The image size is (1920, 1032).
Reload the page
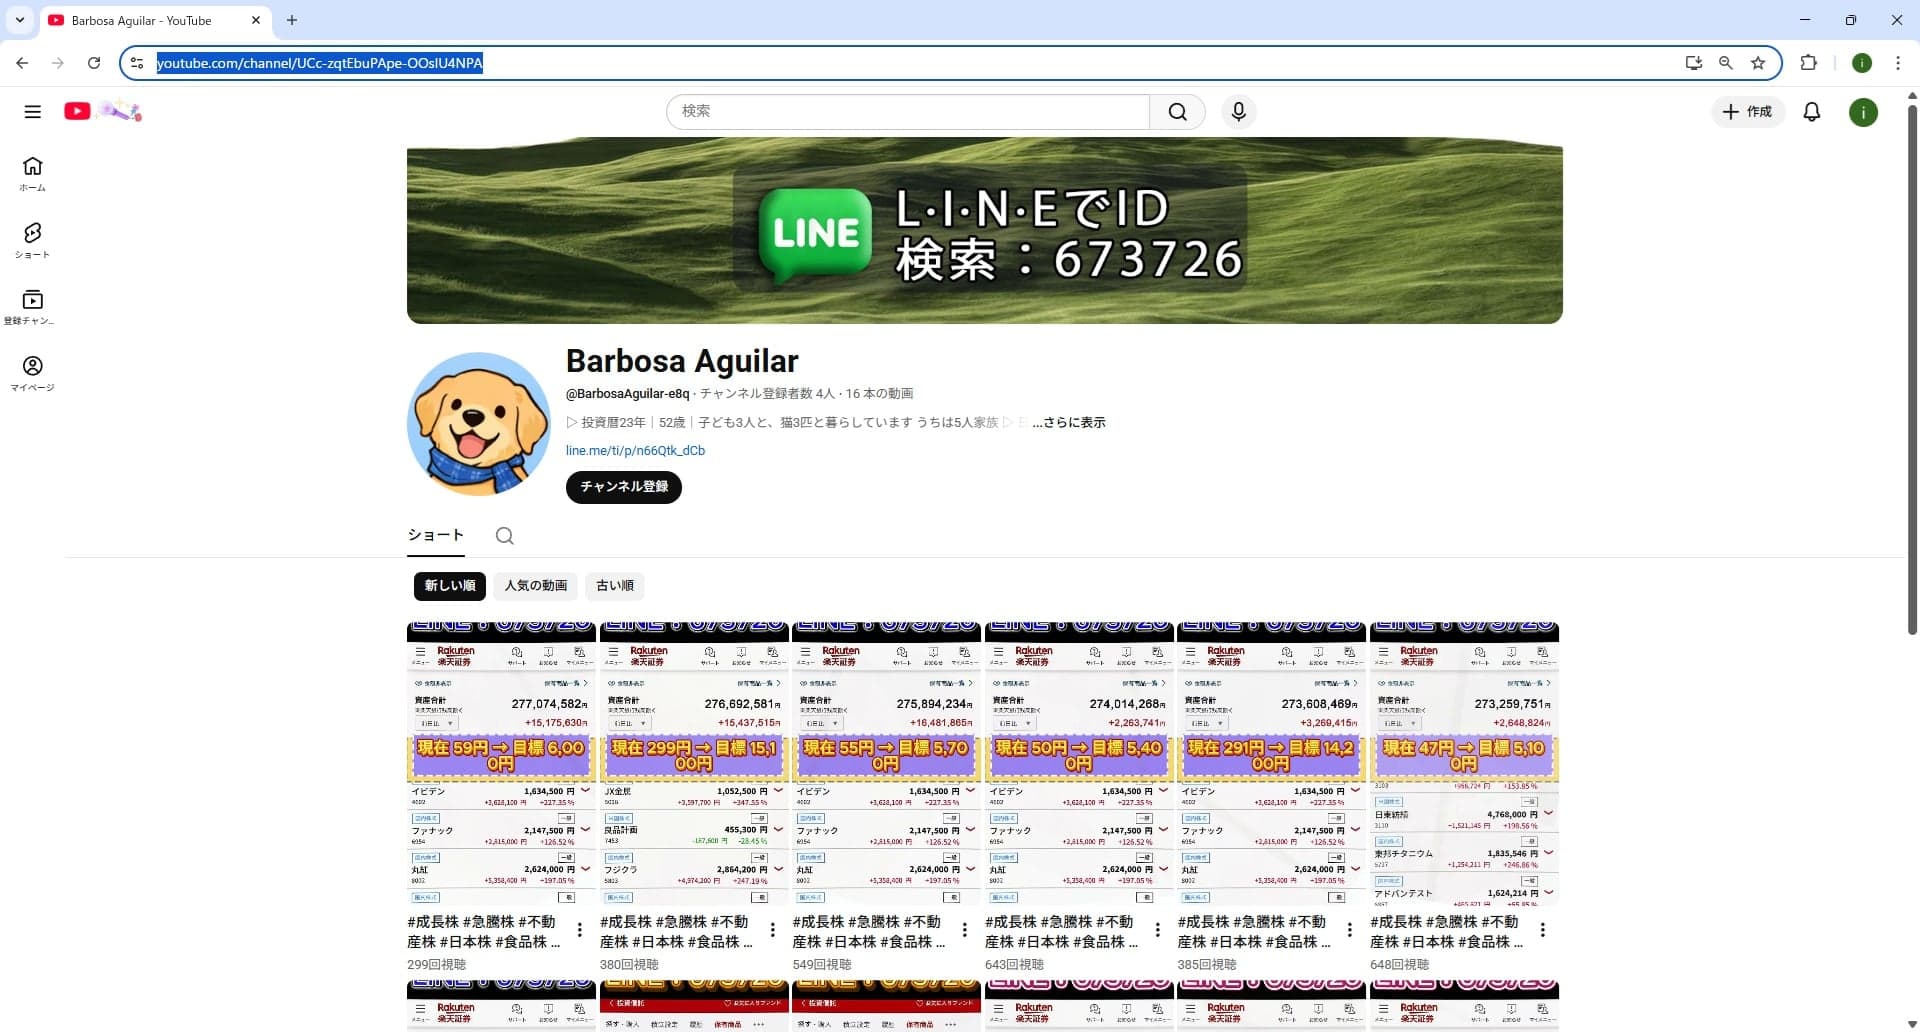[94, 63]
